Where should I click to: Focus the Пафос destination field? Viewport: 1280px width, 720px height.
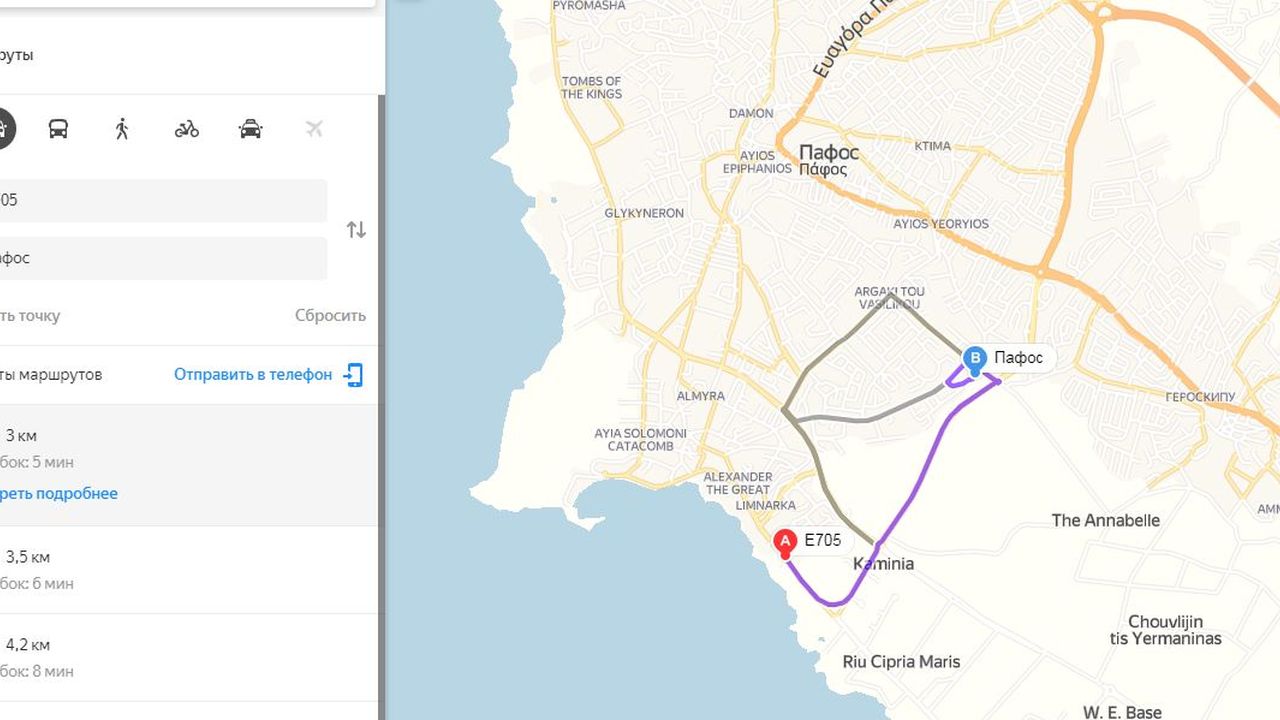160,258
